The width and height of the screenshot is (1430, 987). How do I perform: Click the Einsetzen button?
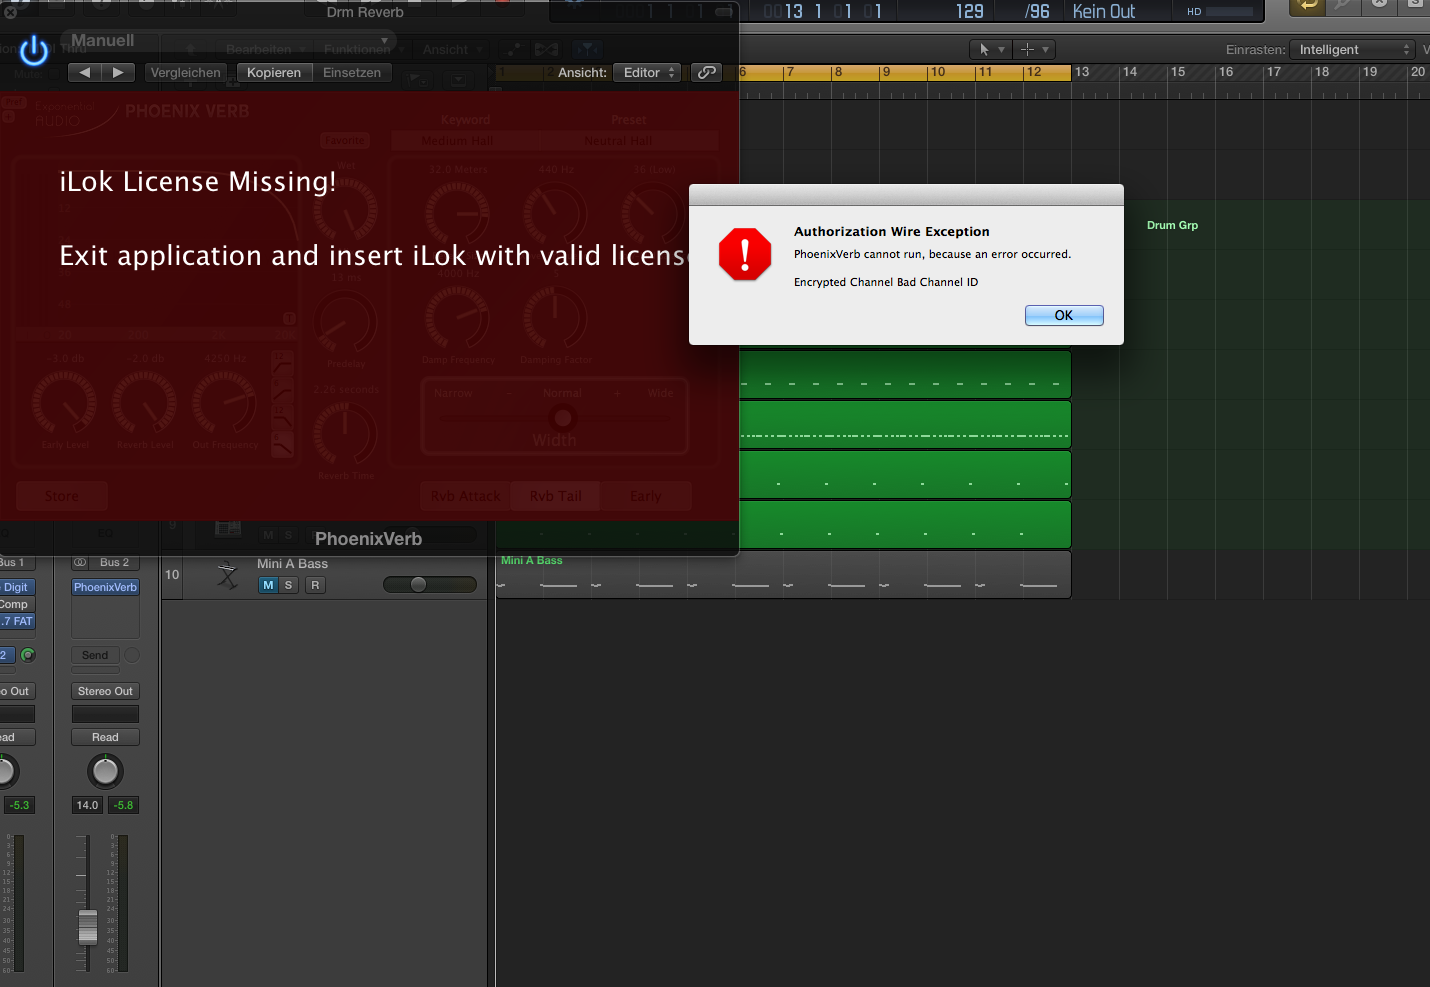click(x=352, y=72)
